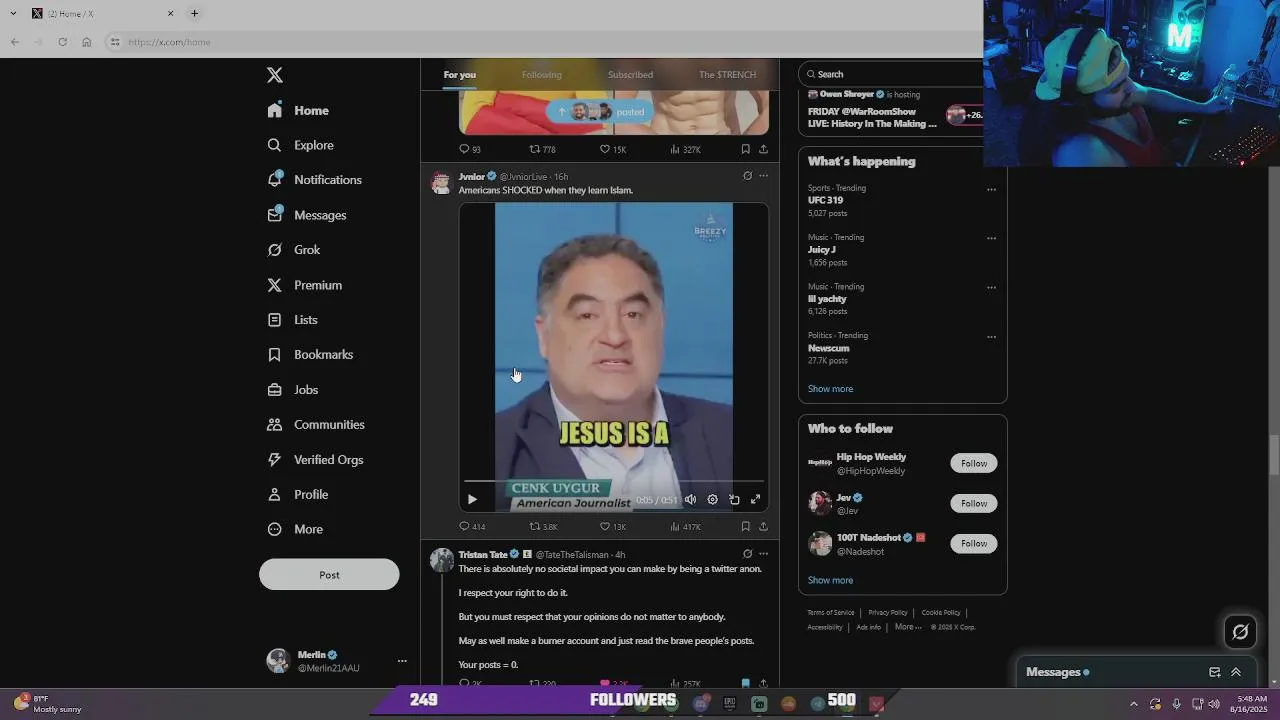Follow 100T Nadeshot
This screenshot has width=1280, height=720.
click(x=974, y=543)
